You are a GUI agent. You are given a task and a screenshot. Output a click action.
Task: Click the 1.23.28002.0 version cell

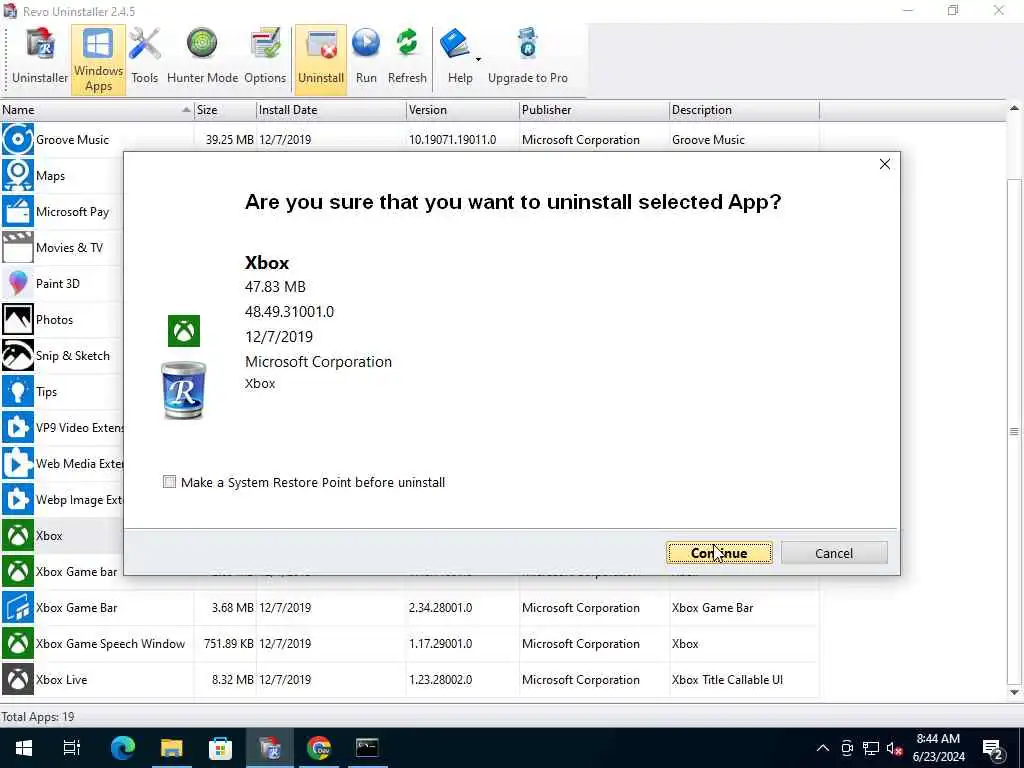pos(440,679)
